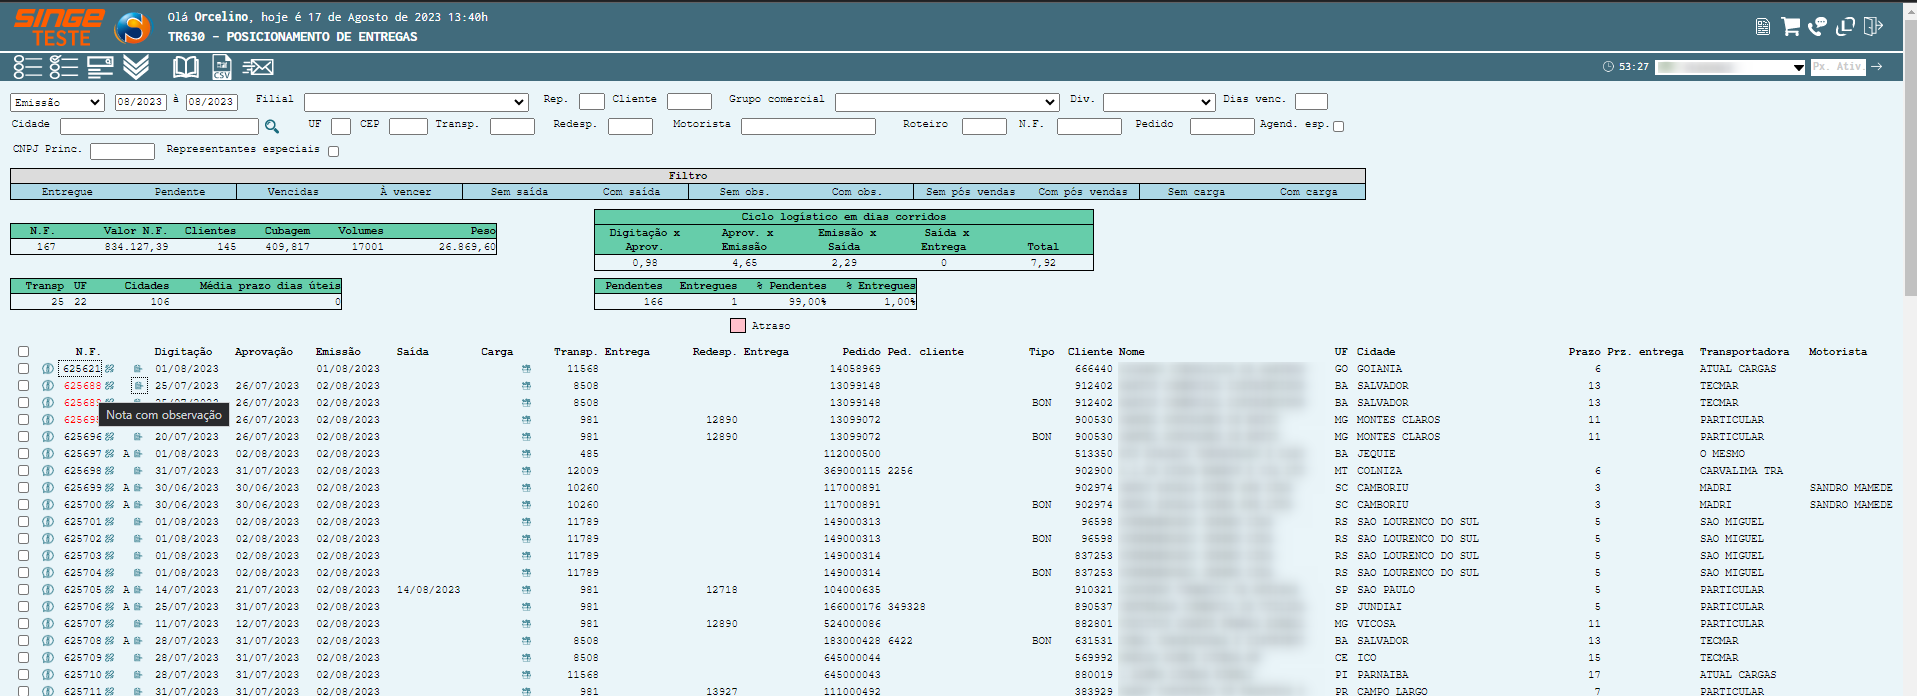Image resolution: width=1917 pixels, height=696 pixels.
Task: Open invoice number 625688 in red
Action: tap(82, 386)
